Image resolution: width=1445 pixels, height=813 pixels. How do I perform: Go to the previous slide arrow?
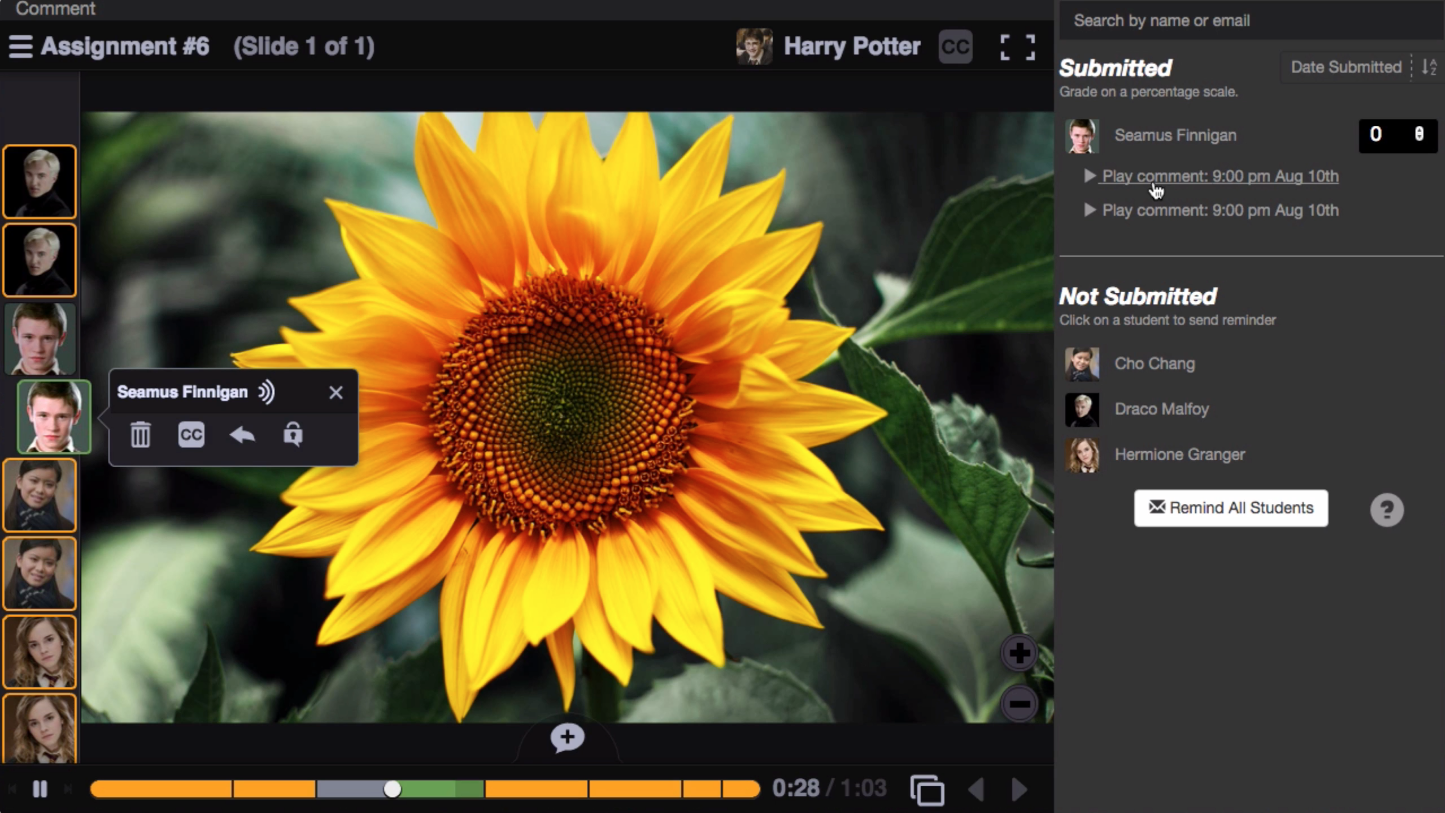coord(976,790)
